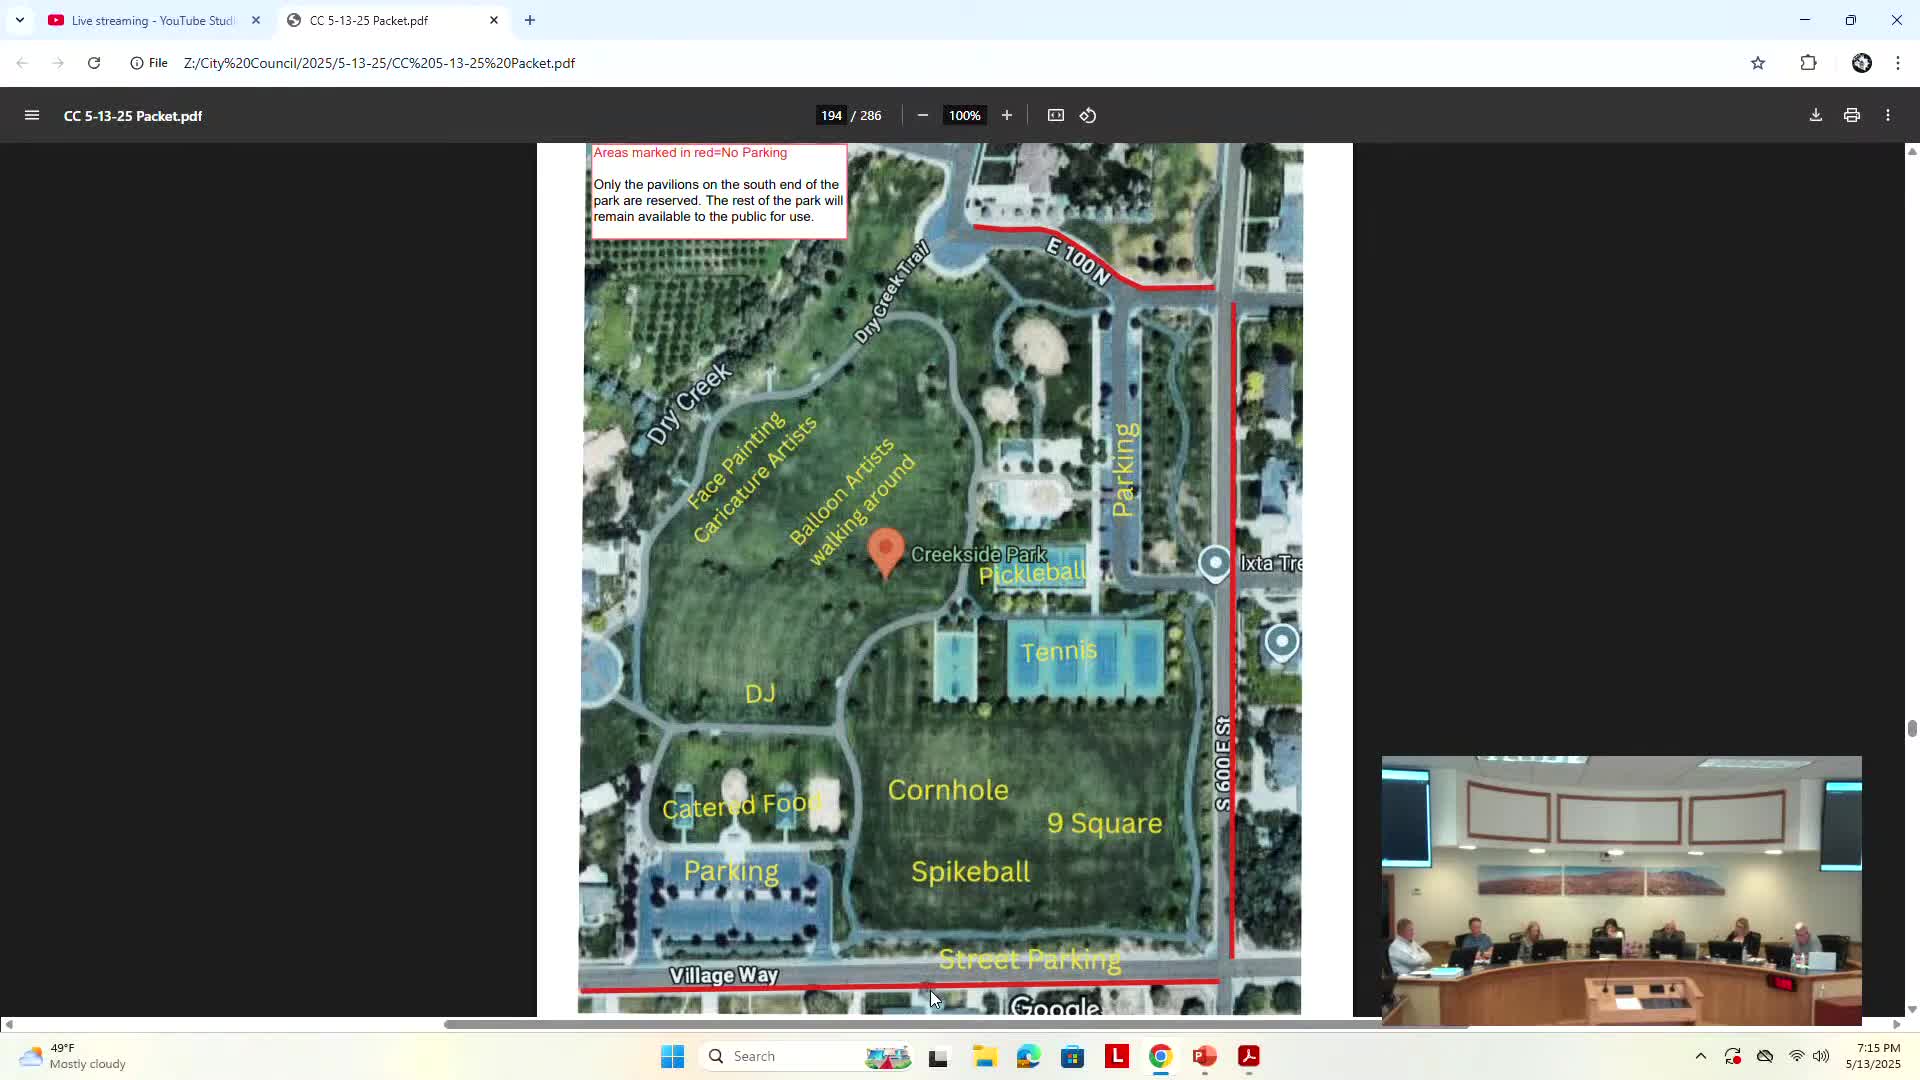Switch to the Live streaming YouTube Studio tab
Screen dimensions: 1920x1080
[x=150, y=20]
